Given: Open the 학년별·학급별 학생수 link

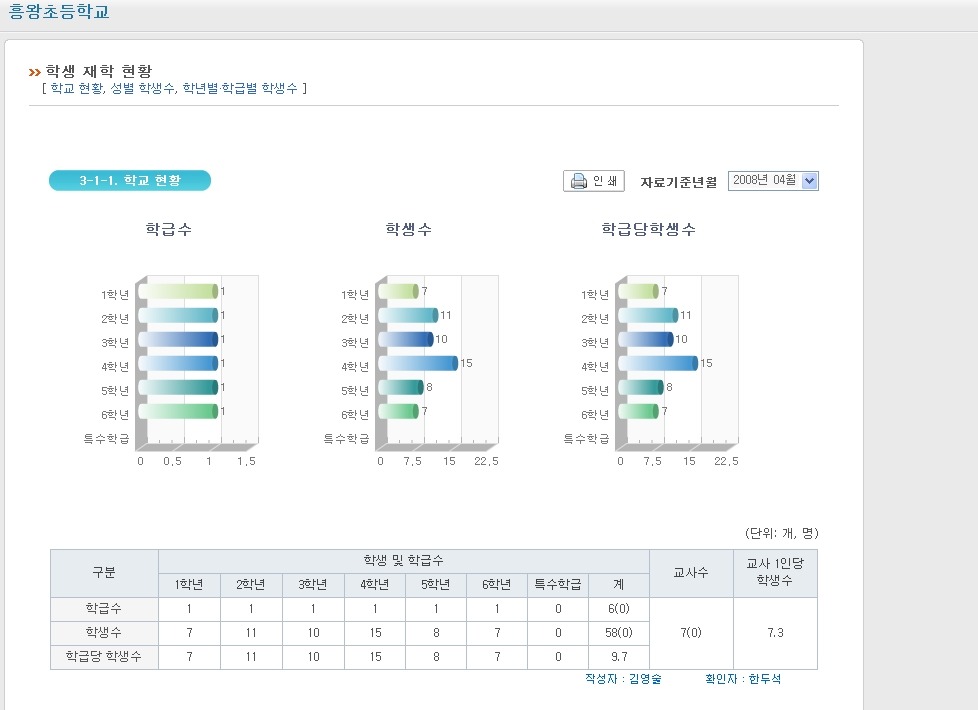Looking at the screenshot, I should pyautogui.click(x=240, y=89).
